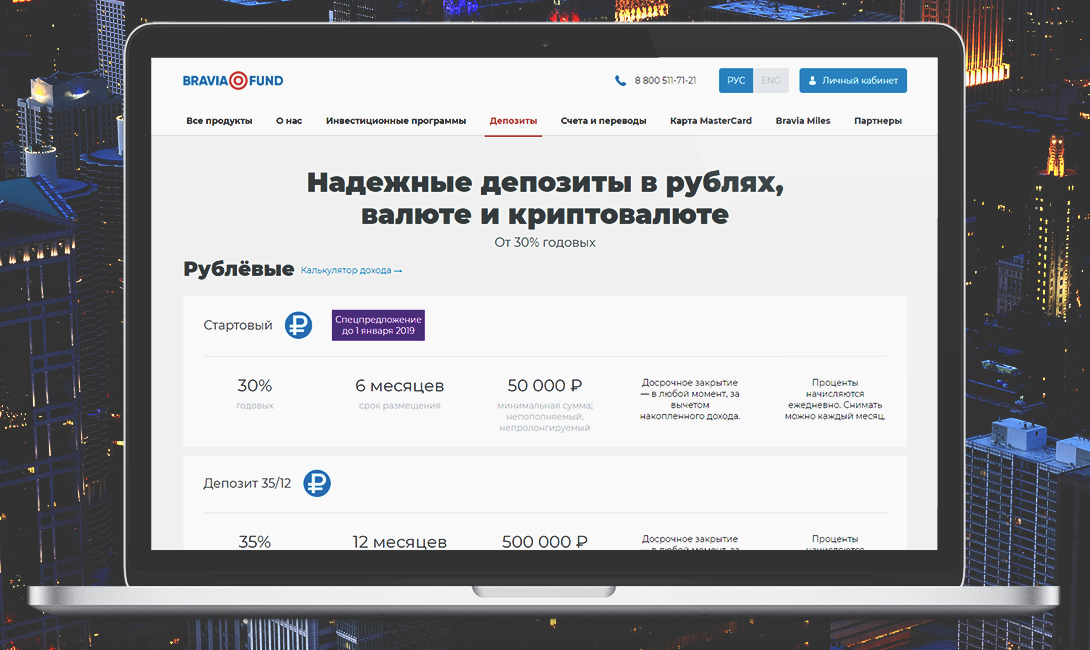This screenshot has height=650, width=1090.
Task: Open Калькулятор дохода link
Action: point(351,270)
